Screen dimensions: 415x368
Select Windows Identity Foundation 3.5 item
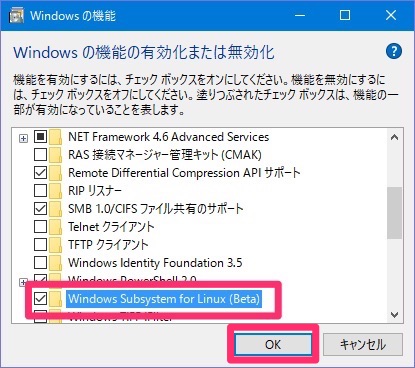pyautogui.click(x=155, y=263)
